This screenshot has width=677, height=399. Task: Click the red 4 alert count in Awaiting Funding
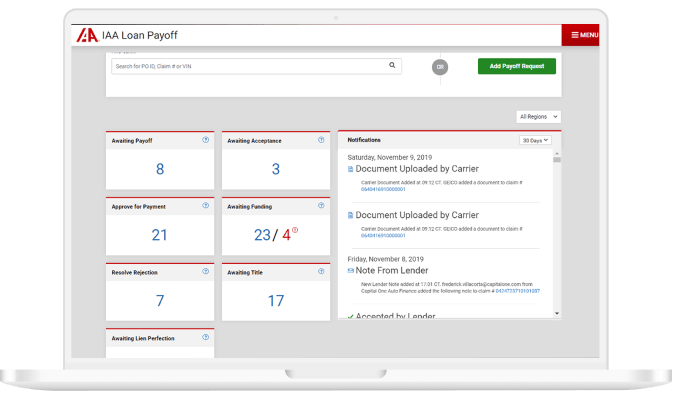[x=286, y=235]
